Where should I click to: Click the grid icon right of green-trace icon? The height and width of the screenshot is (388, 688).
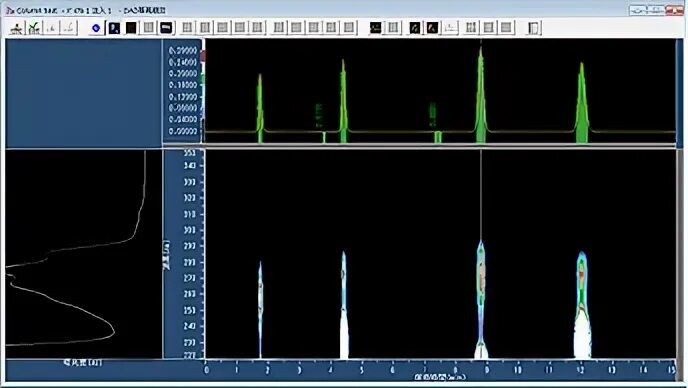(x=393, y=28)
